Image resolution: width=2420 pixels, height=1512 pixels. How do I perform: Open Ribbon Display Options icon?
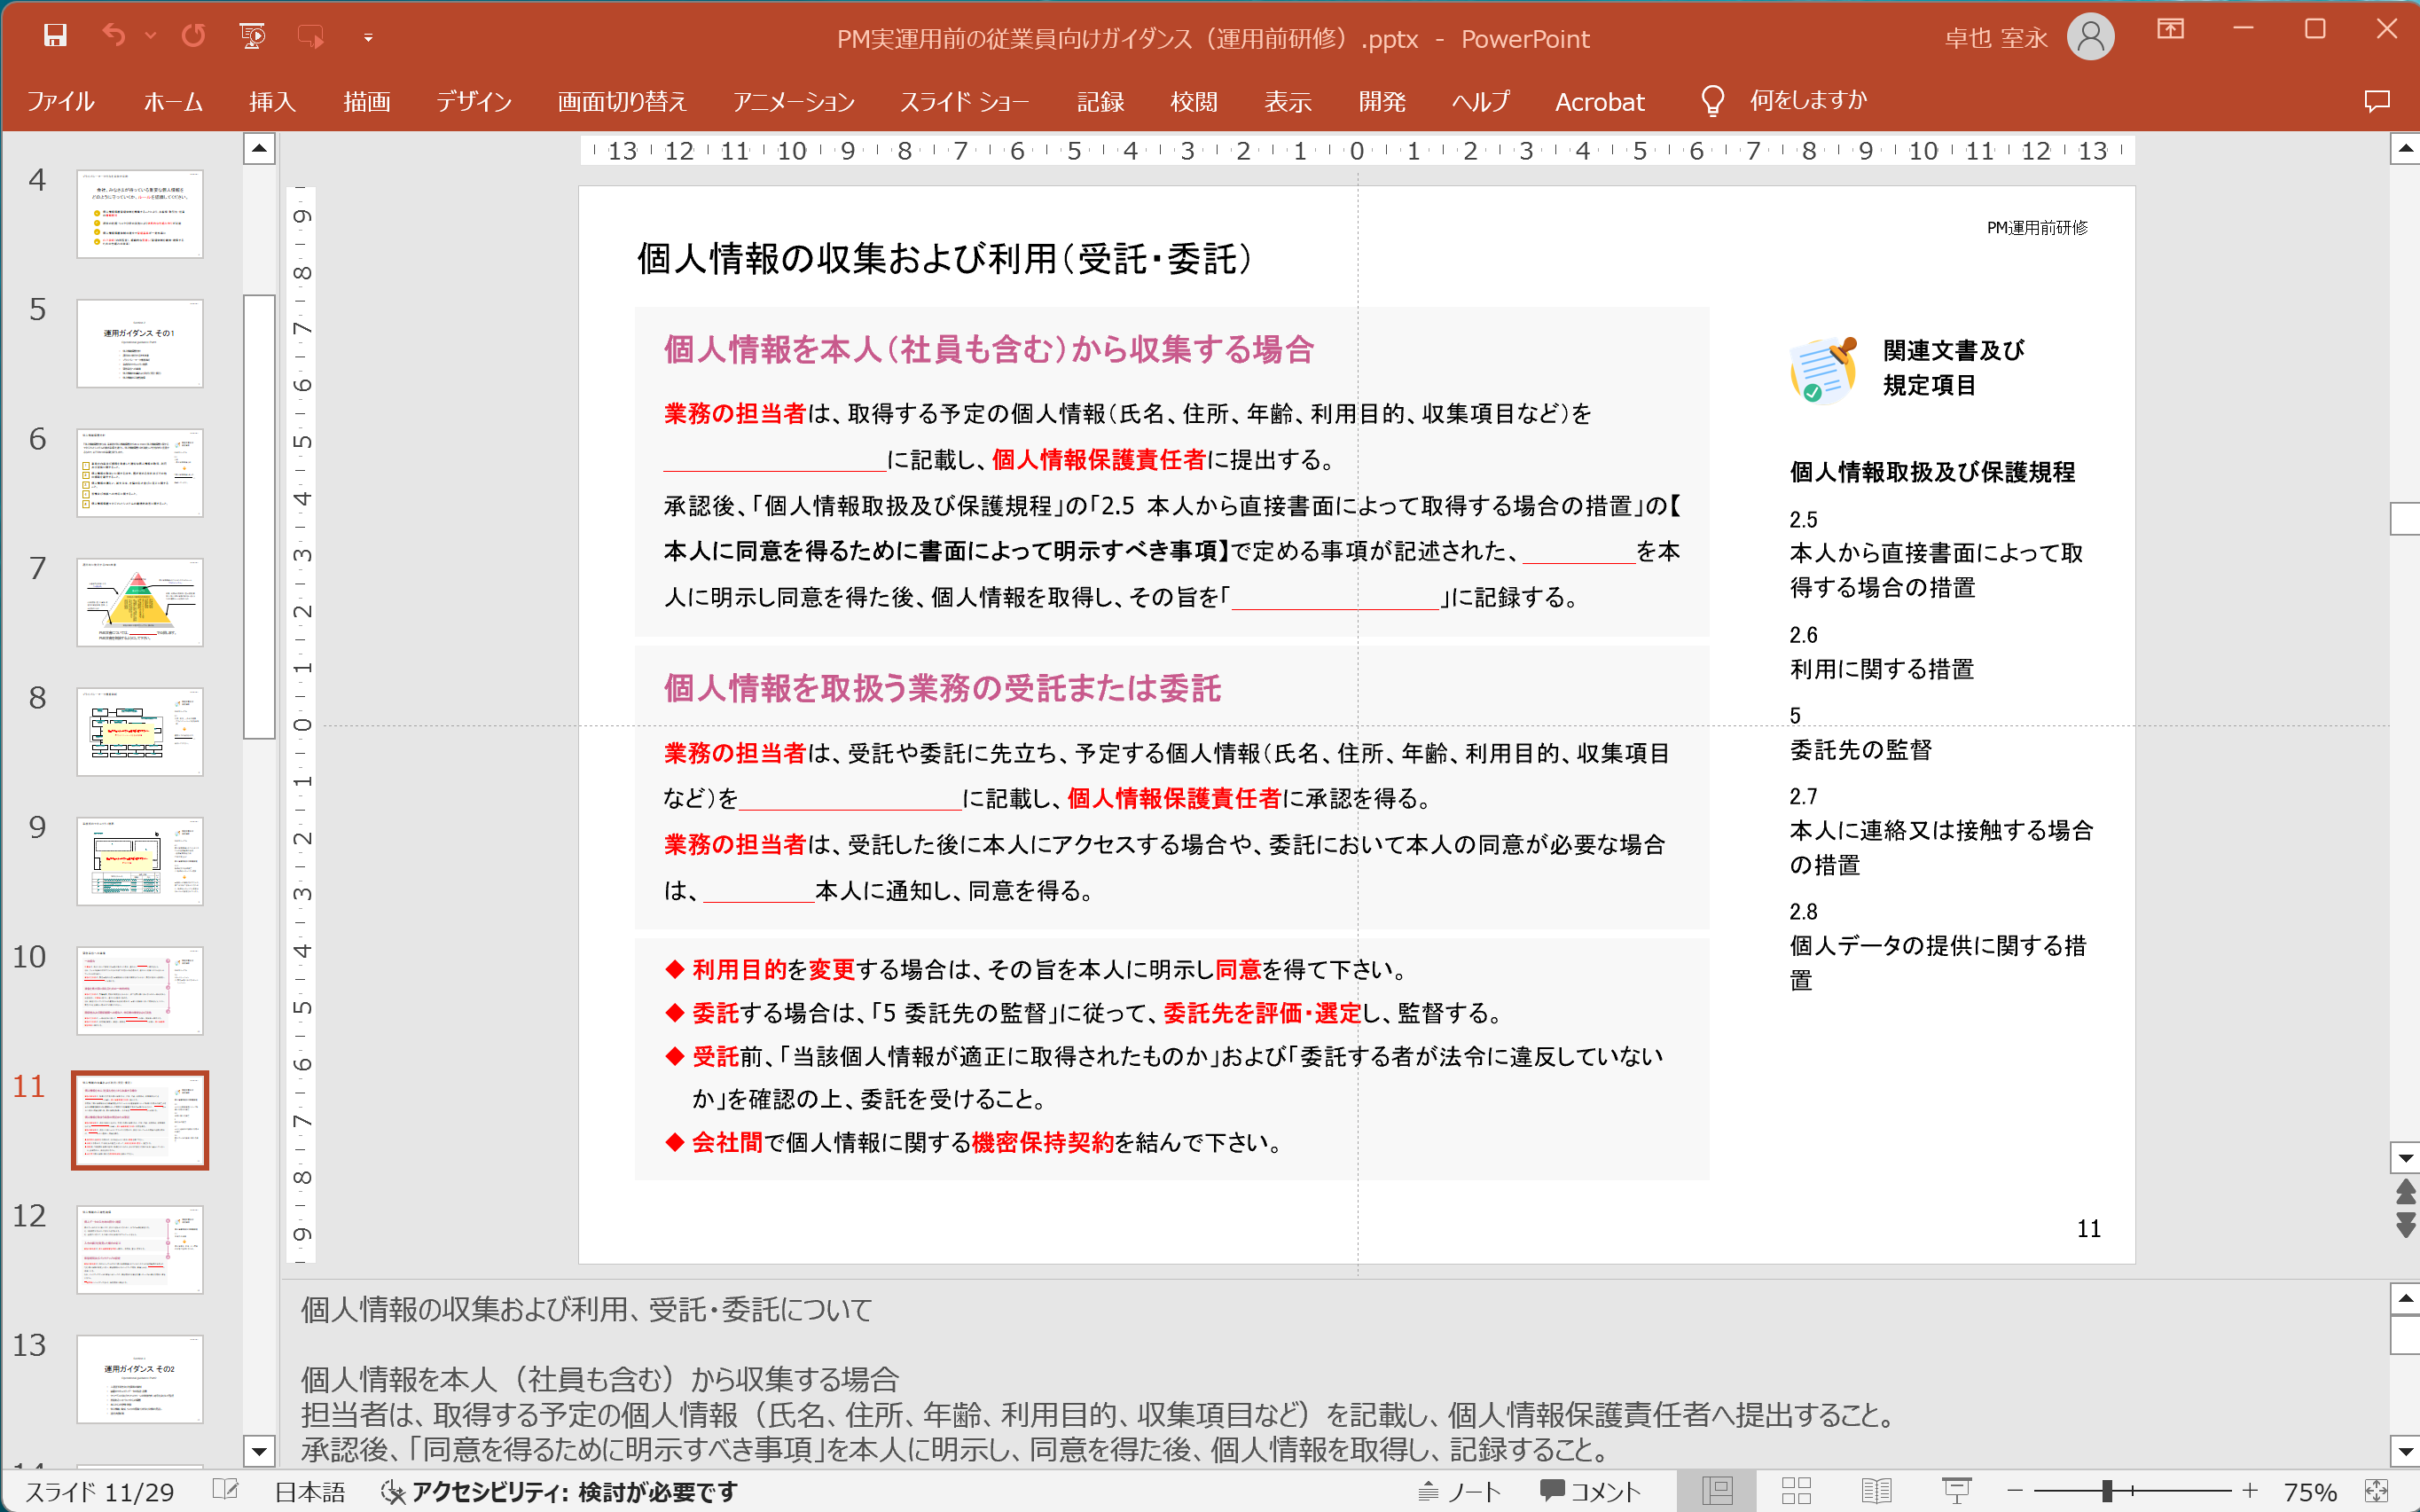2170,29
